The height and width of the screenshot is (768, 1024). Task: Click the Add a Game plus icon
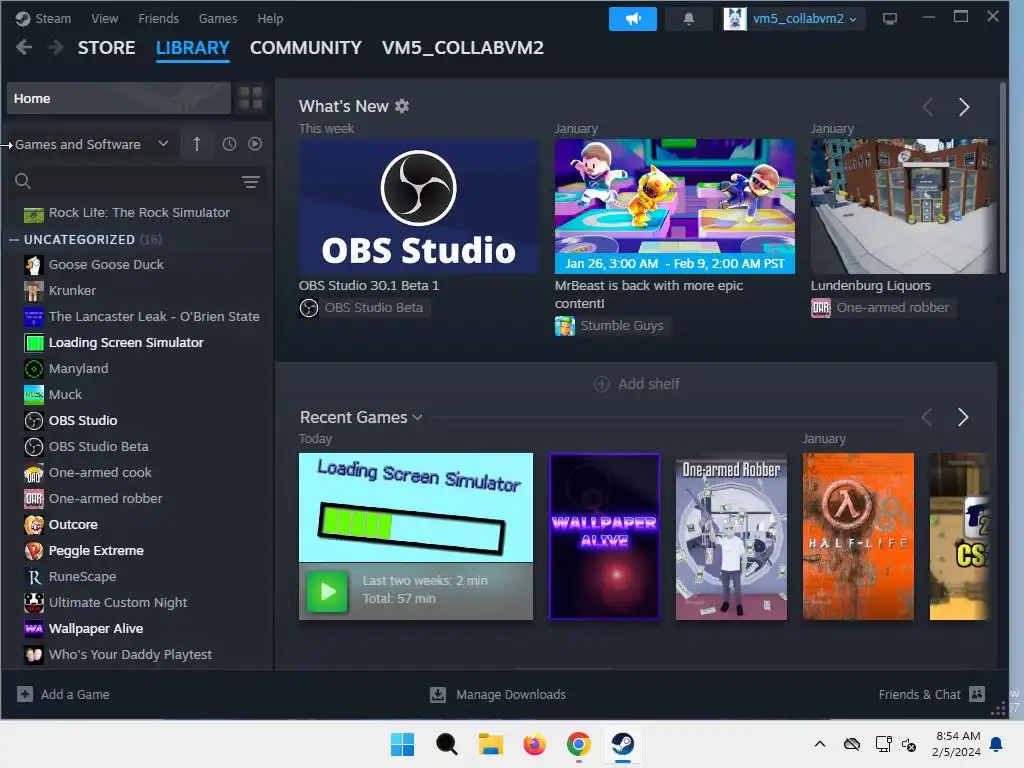tap(25, 694)
